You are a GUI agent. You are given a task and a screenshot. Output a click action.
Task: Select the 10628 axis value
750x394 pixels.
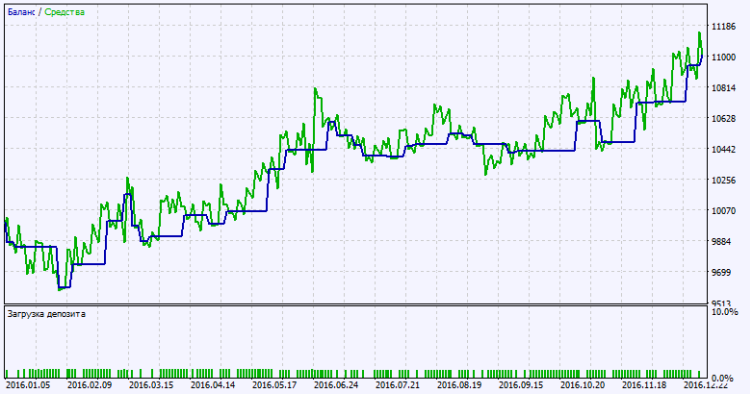pyautogui.click(x=724, y=119)
